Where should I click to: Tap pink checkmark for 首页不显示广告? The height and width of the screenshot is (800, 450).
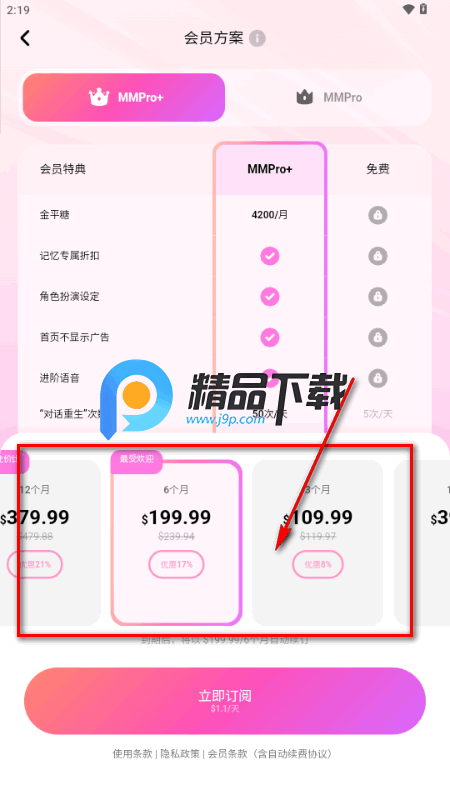270,337
